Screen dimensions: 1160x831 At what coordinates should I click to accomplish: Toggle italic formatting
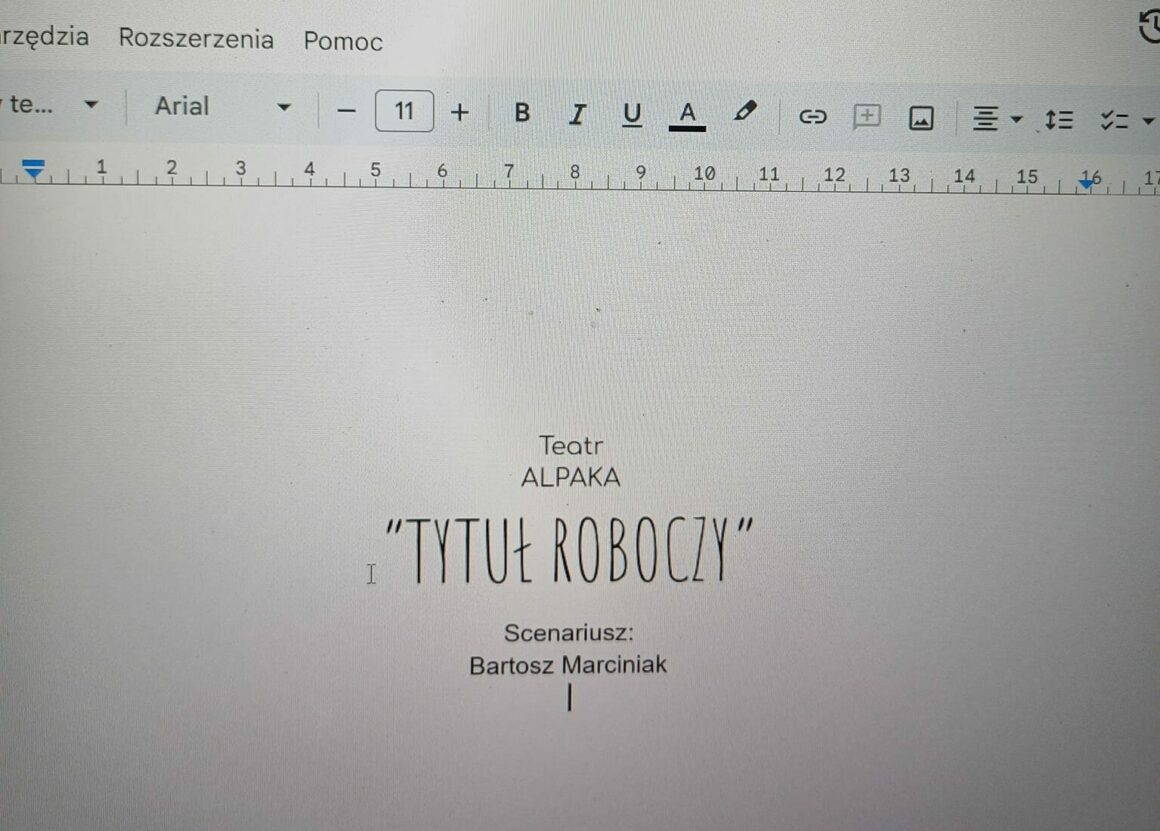tap(576, 114)
